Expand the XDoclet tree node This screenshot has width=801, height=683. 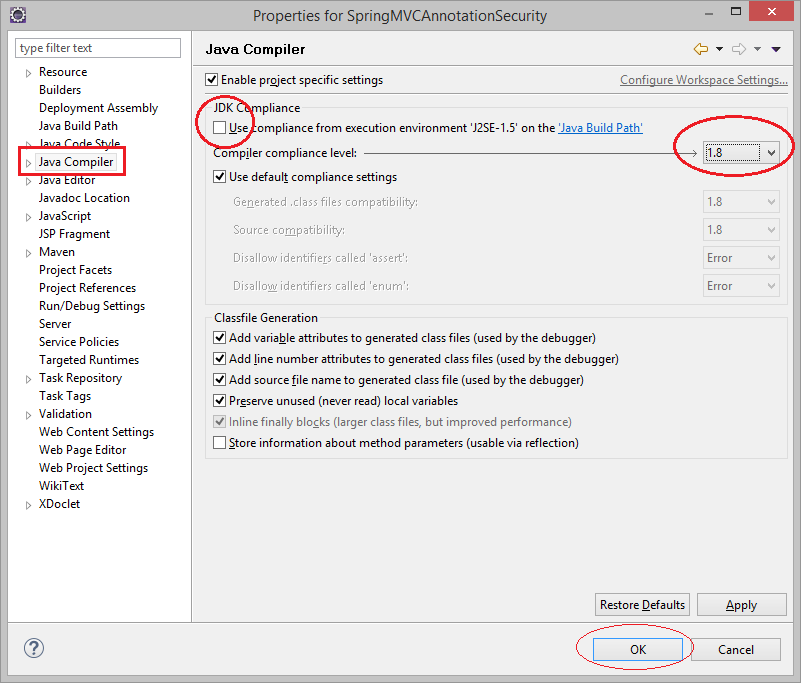click(x=29, y=505)
